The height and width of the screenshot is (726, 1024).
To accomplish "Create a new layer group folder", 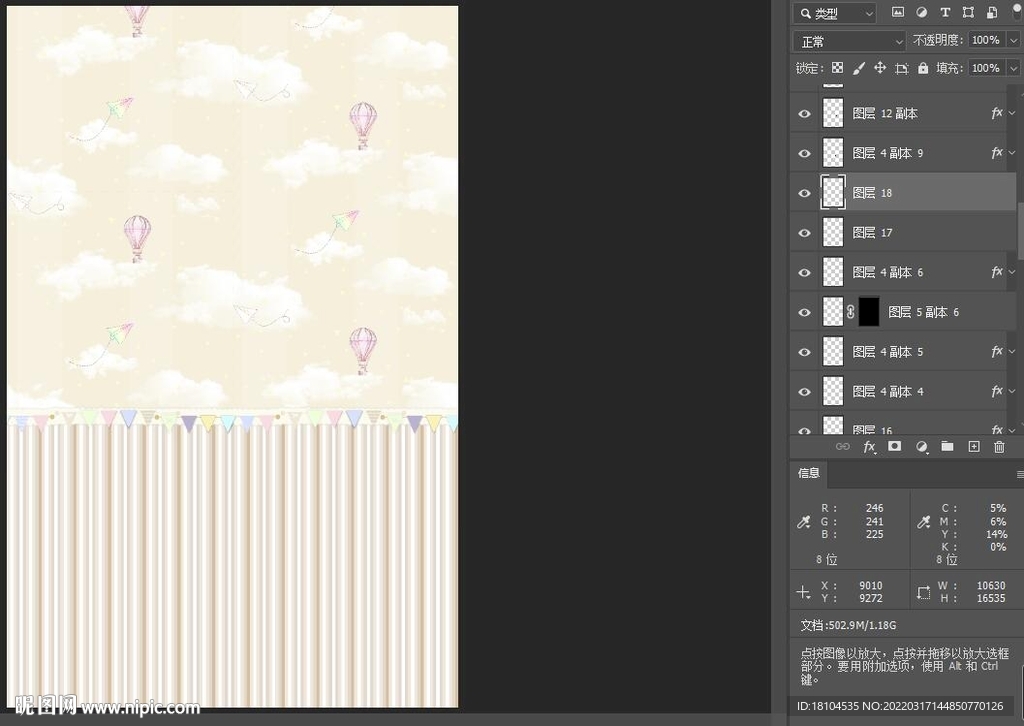I will 947,447.
